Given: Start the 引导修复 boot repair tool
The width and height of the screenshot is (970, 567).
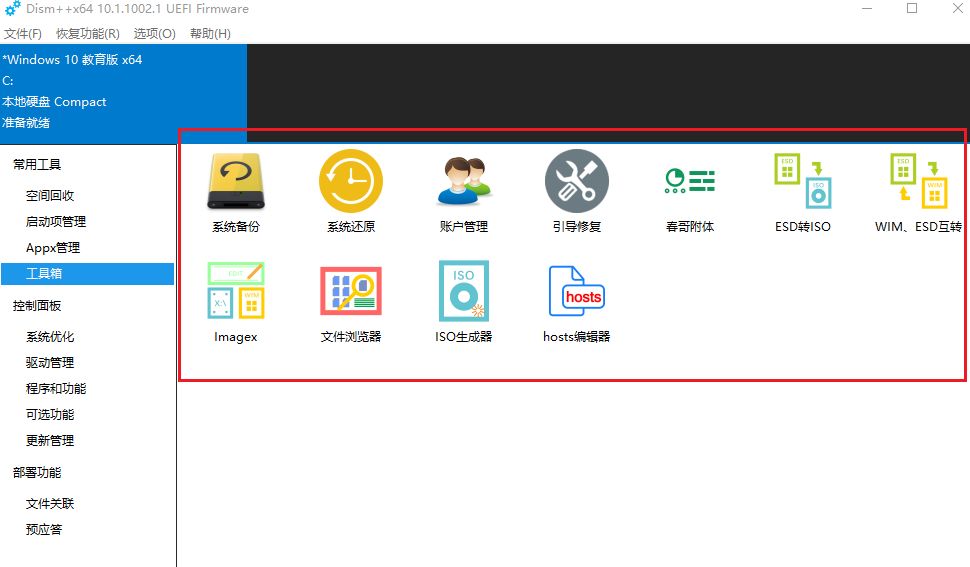Looking at the screenshot, I should (577, 192).
